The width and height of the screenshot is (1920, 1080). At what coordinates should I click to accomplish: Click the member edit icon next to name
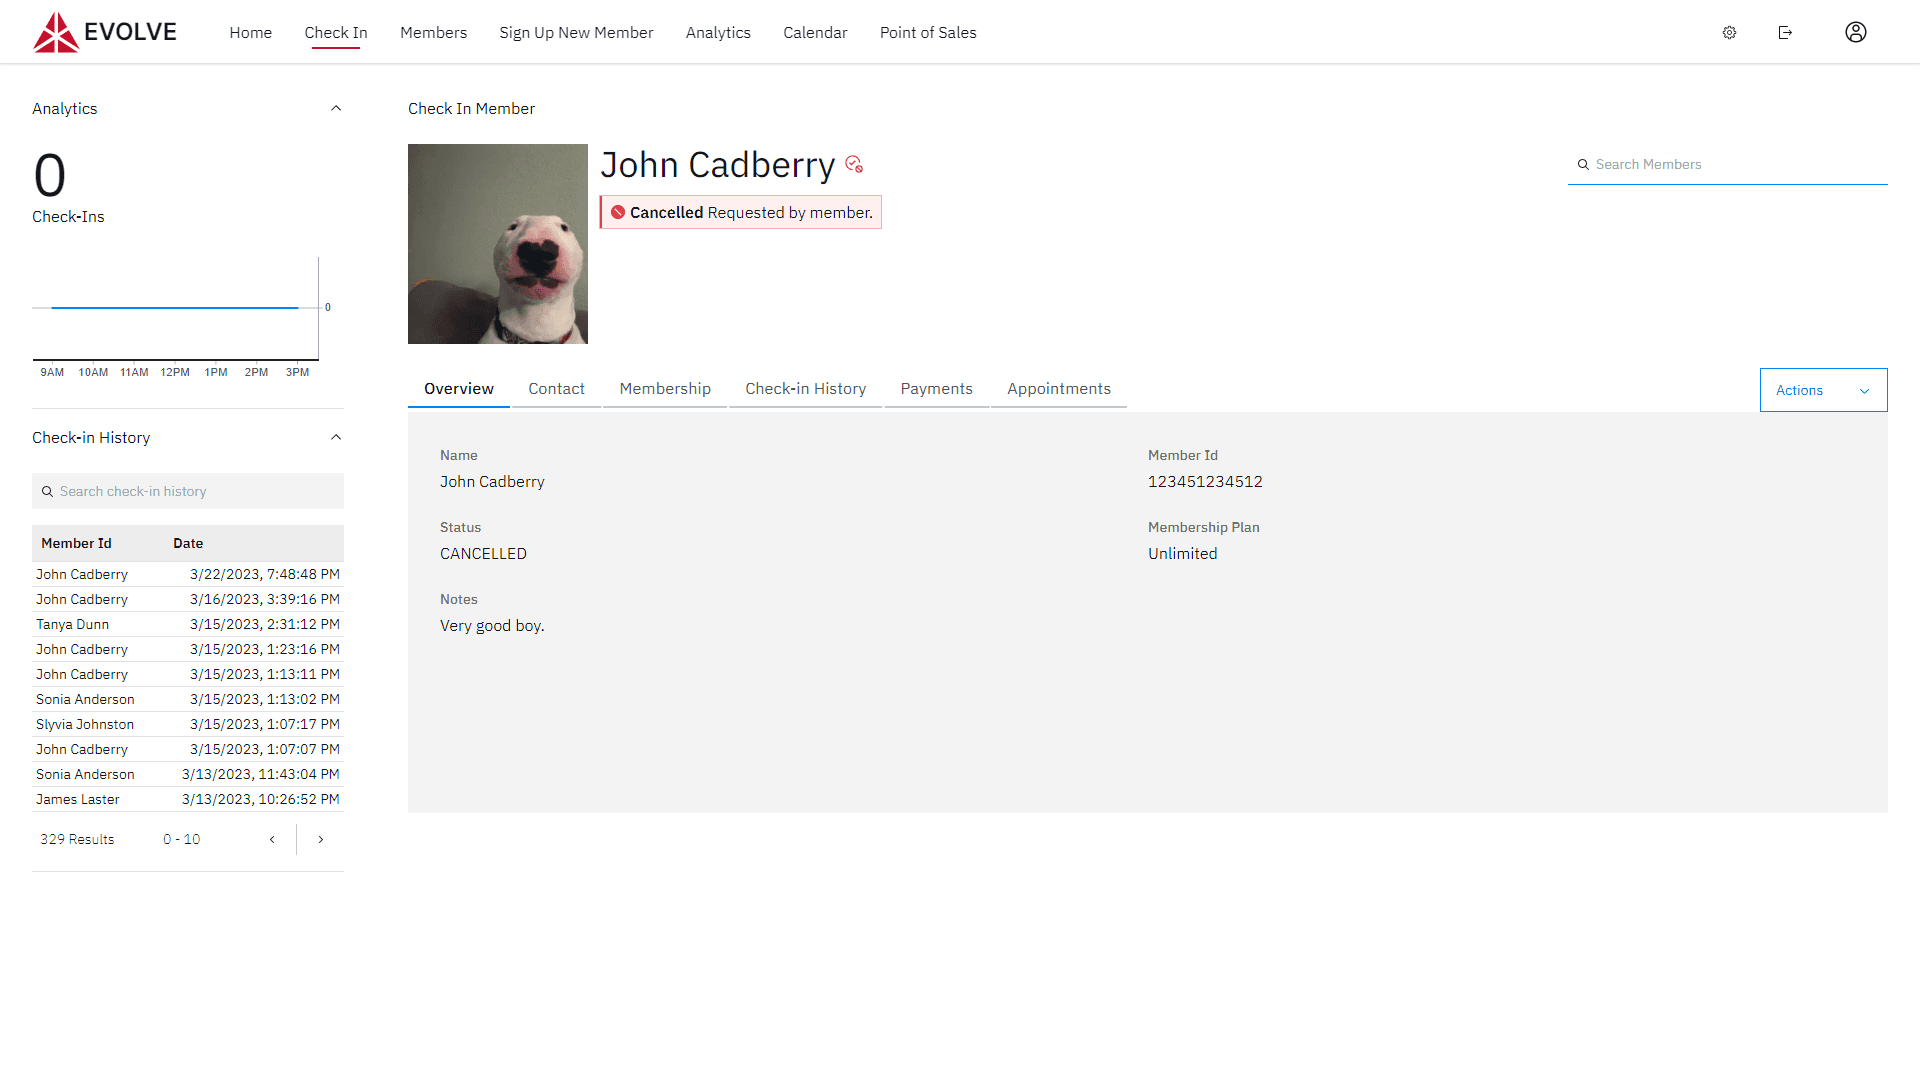855,164
